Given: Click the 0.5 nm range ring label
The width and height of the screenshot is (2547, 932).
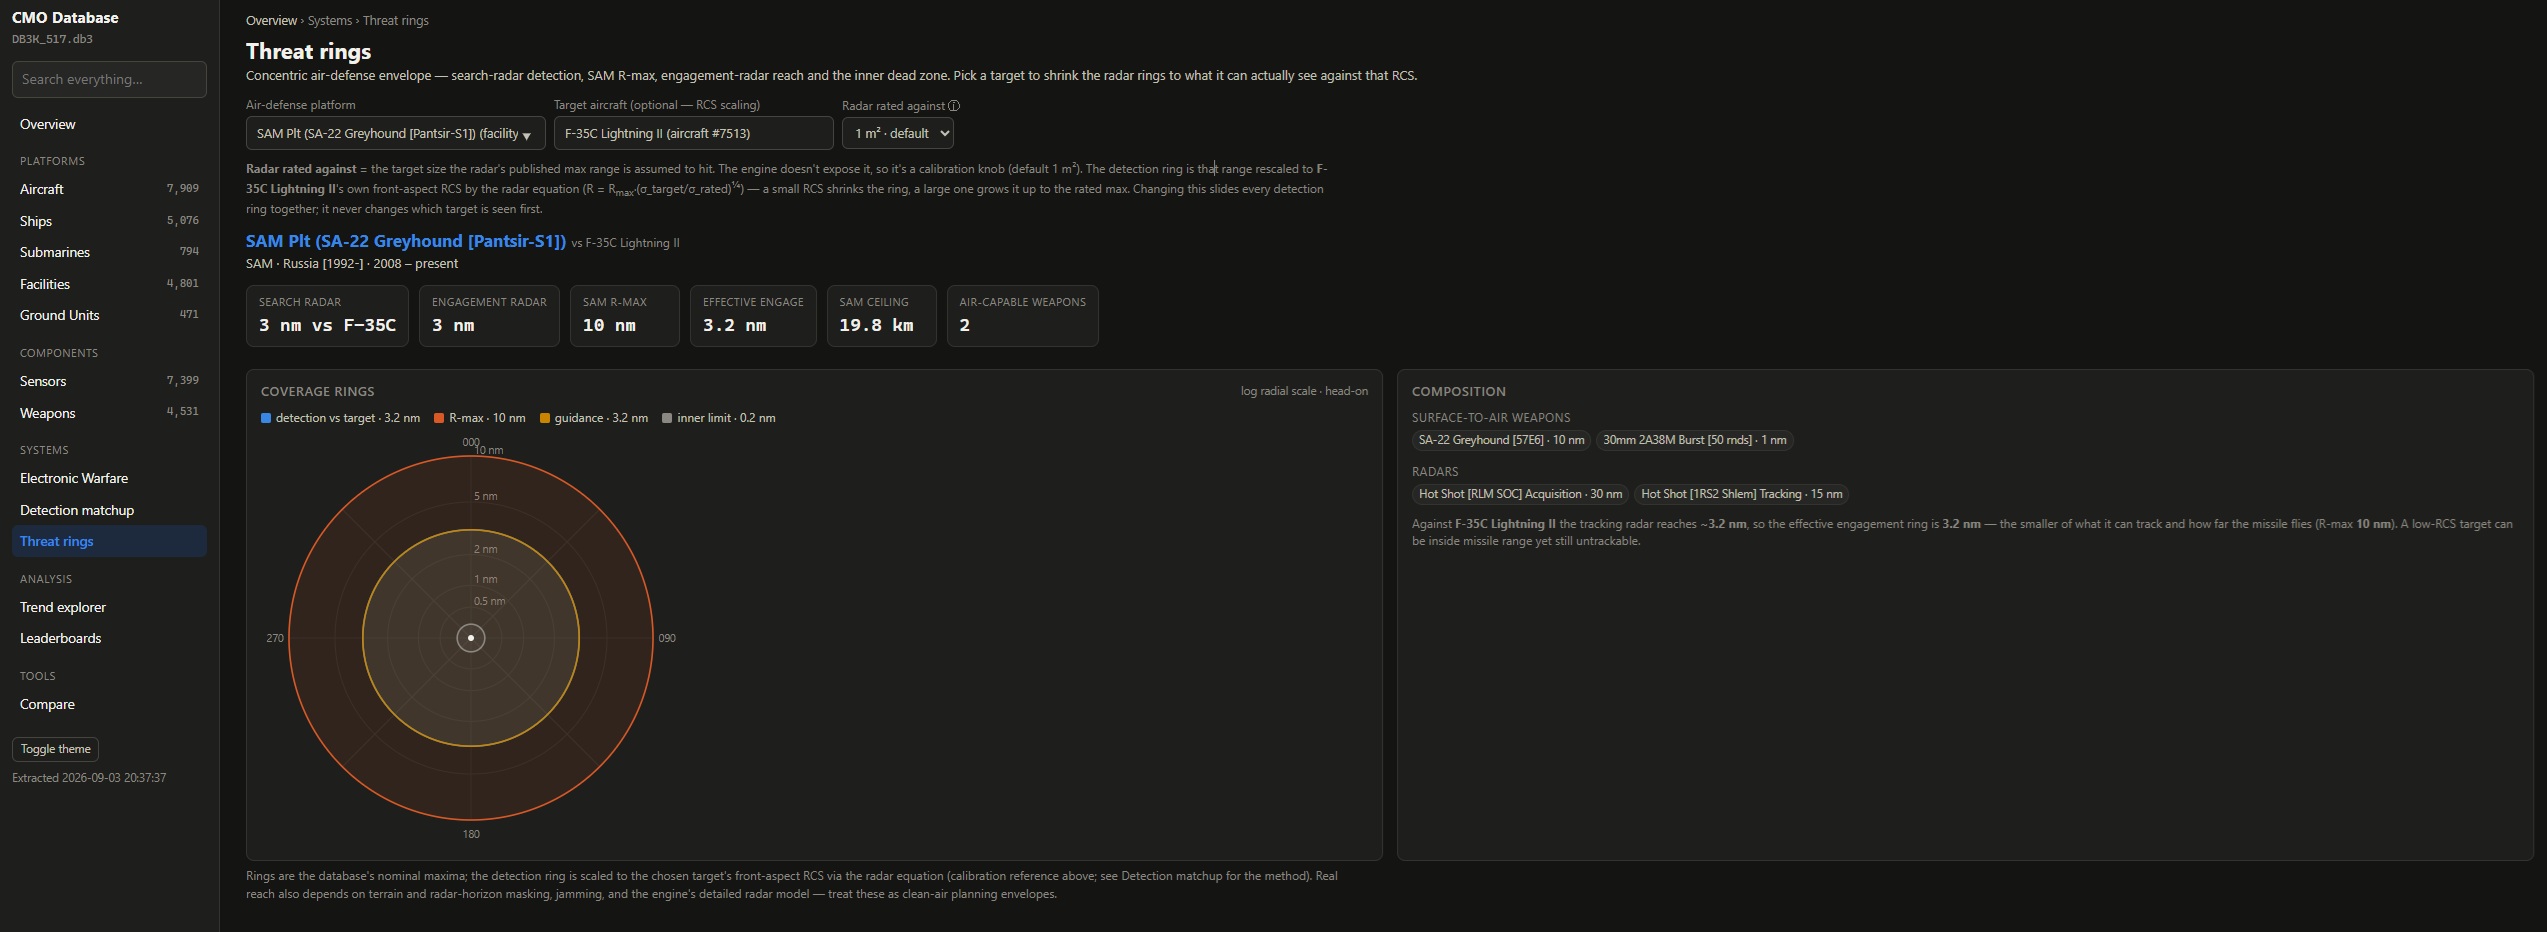Looking at the screenshot, I should coord(489,601).
